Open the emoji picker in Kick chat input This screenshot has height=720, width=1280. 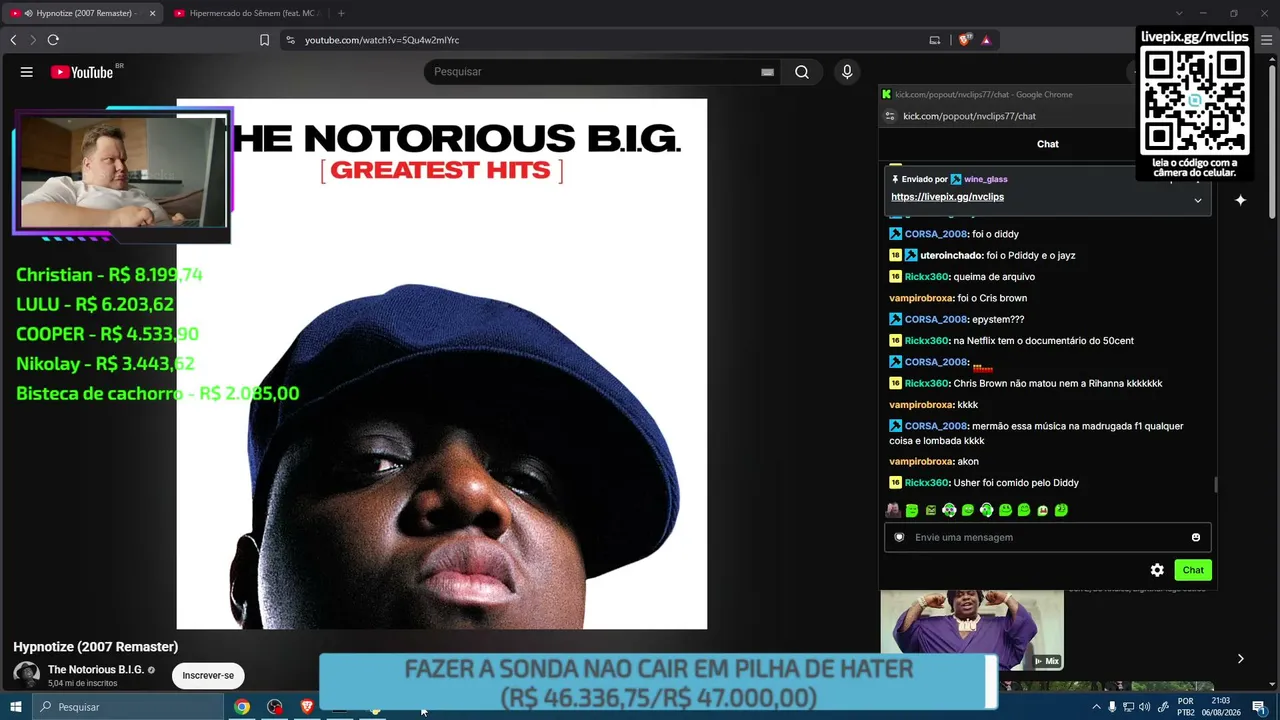click(x=1195, y=537)
